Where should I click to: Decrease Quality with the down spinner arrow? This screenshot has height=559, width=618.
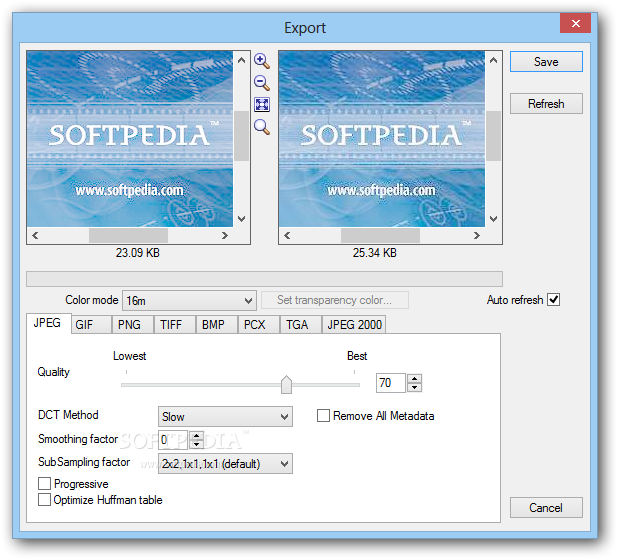pyautogui.click(x=414, y=387)
